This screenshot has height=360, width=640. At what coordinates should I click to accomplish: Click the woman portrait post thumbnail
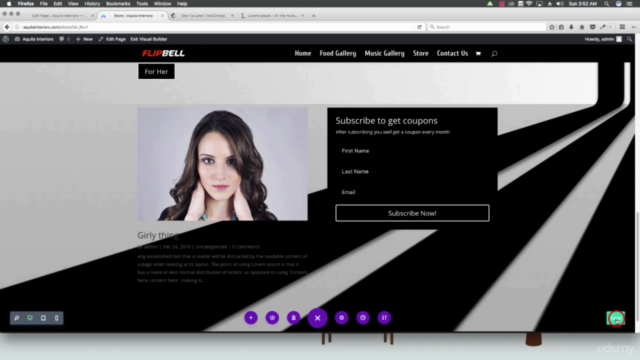[x=222, y=164]
